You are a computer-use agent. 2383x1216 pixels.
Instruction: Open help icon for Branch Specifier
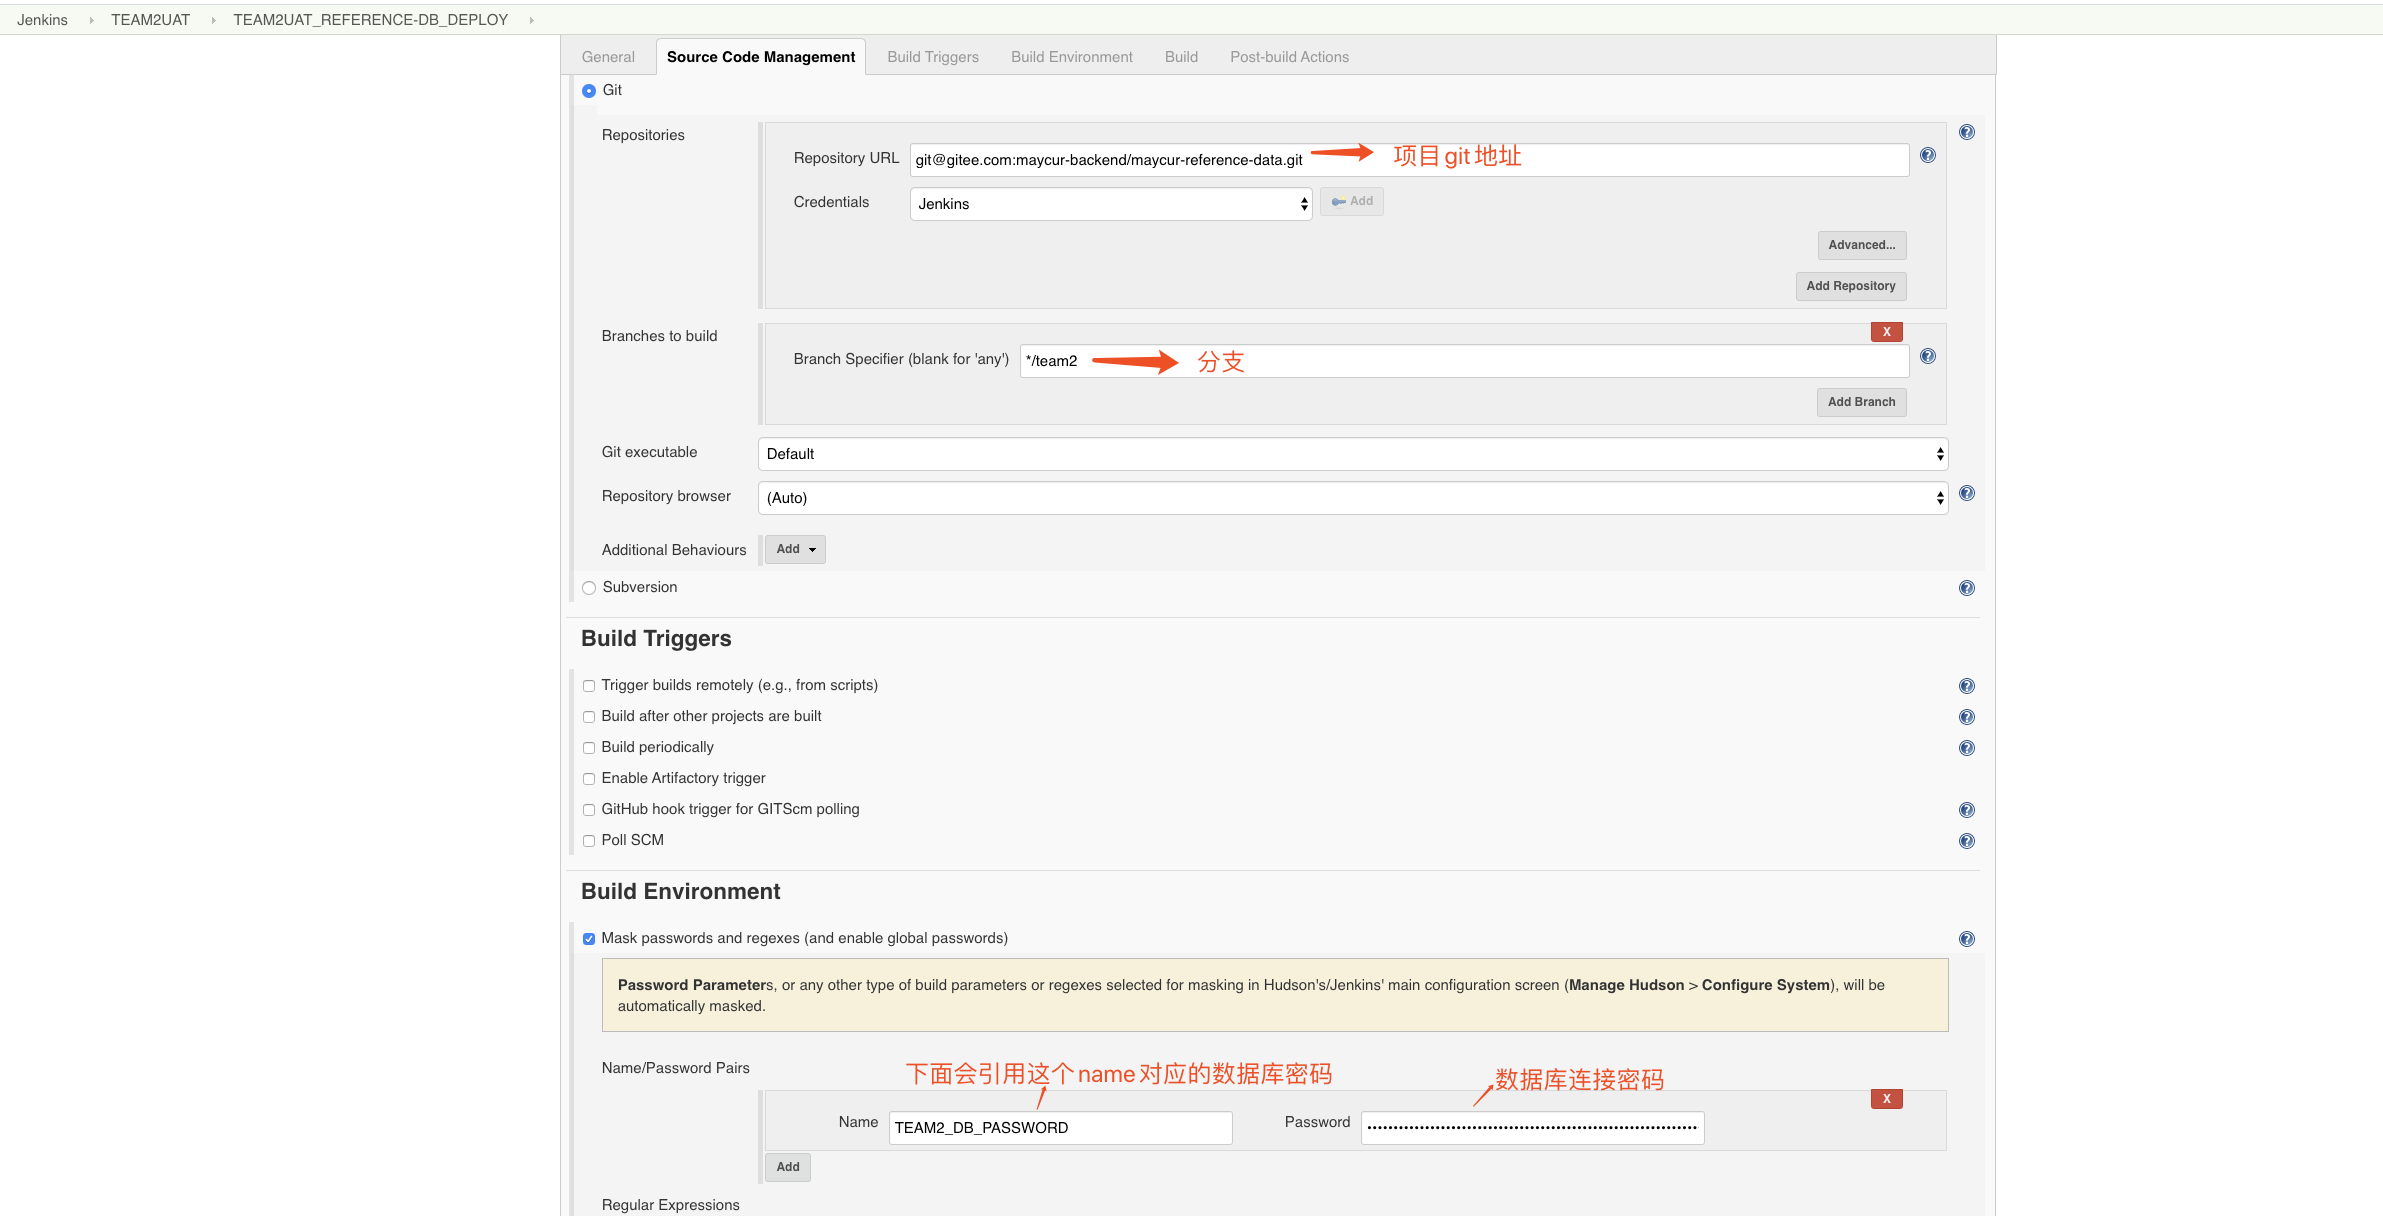[1927, 356]
